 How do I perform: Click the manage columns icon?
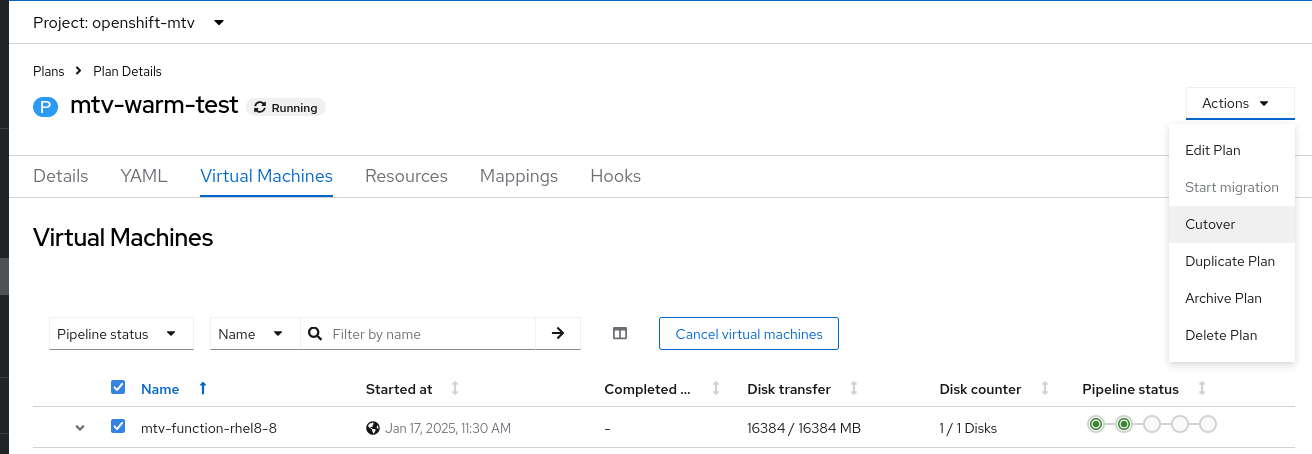[620, 334]
